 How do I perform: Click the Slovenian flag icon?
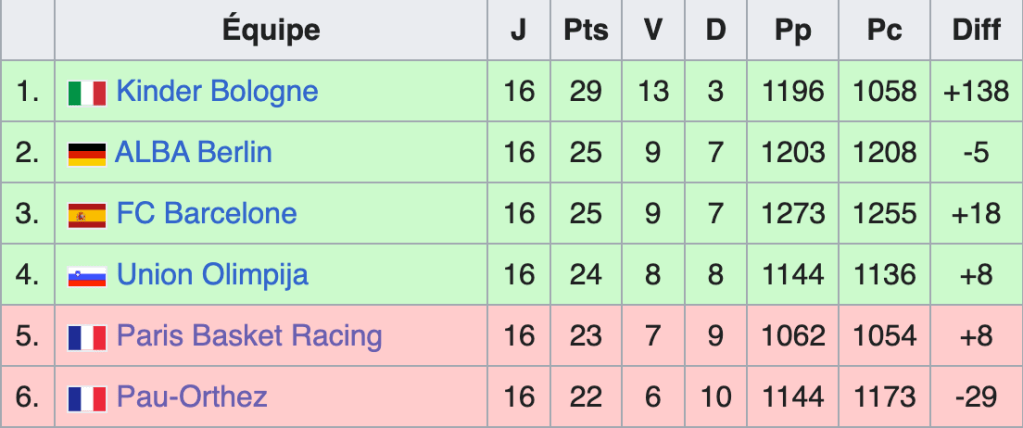87,276
